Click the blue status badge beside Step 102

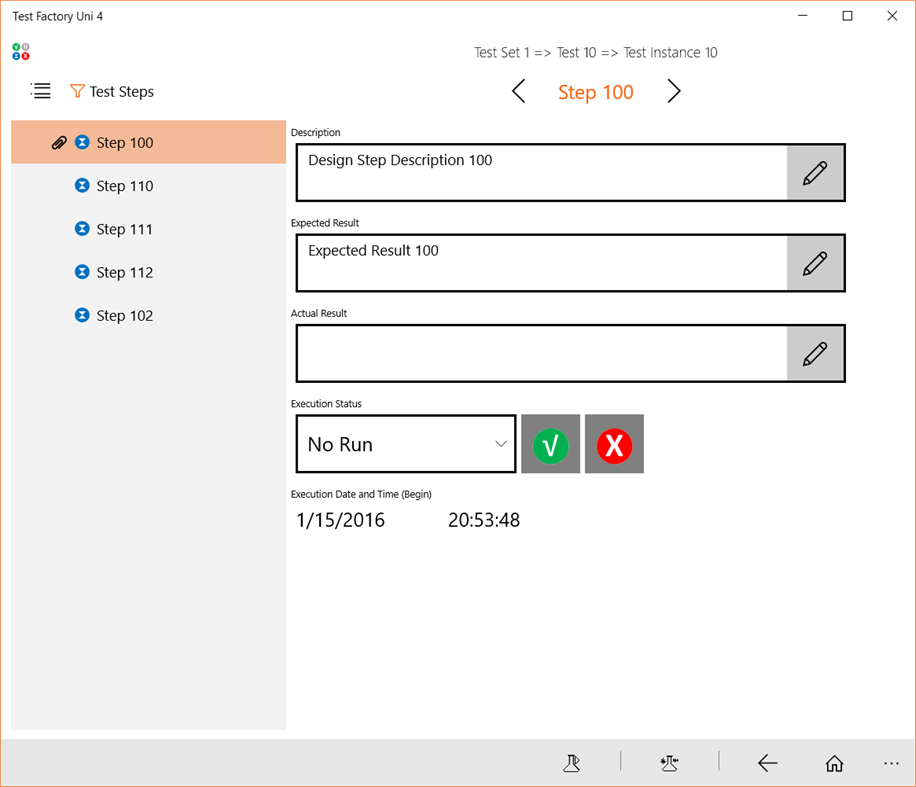click(x=81, y=314)
